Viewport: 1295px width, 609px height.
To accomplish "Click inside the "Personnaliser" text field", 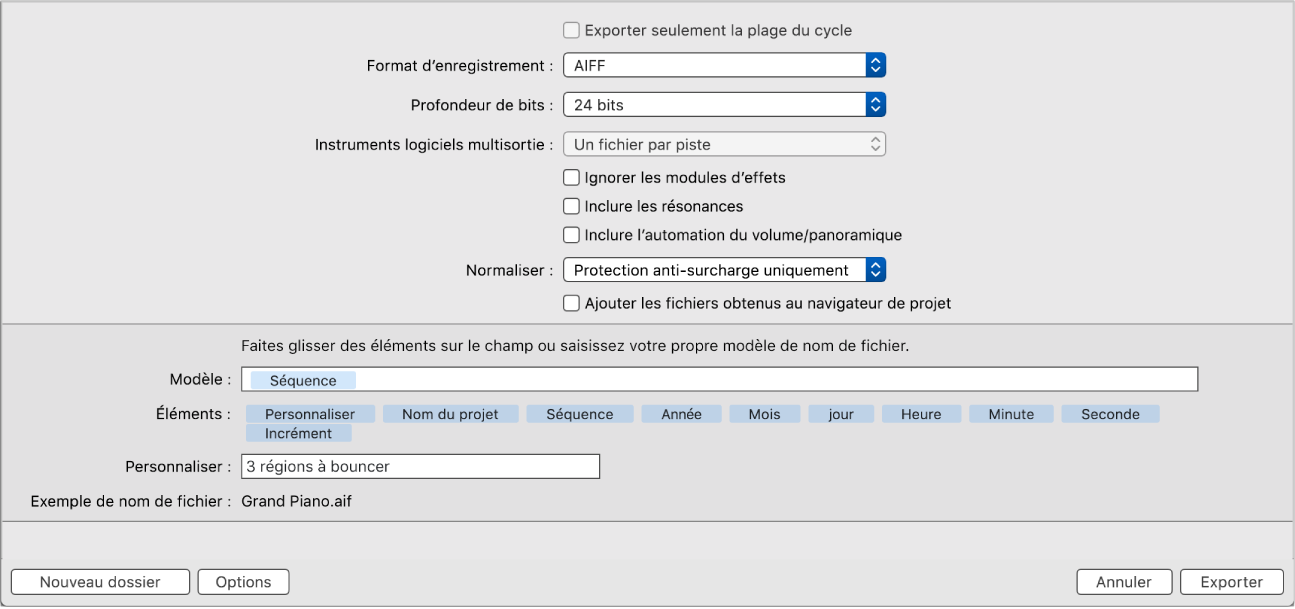I will click(x=420, y=466).
